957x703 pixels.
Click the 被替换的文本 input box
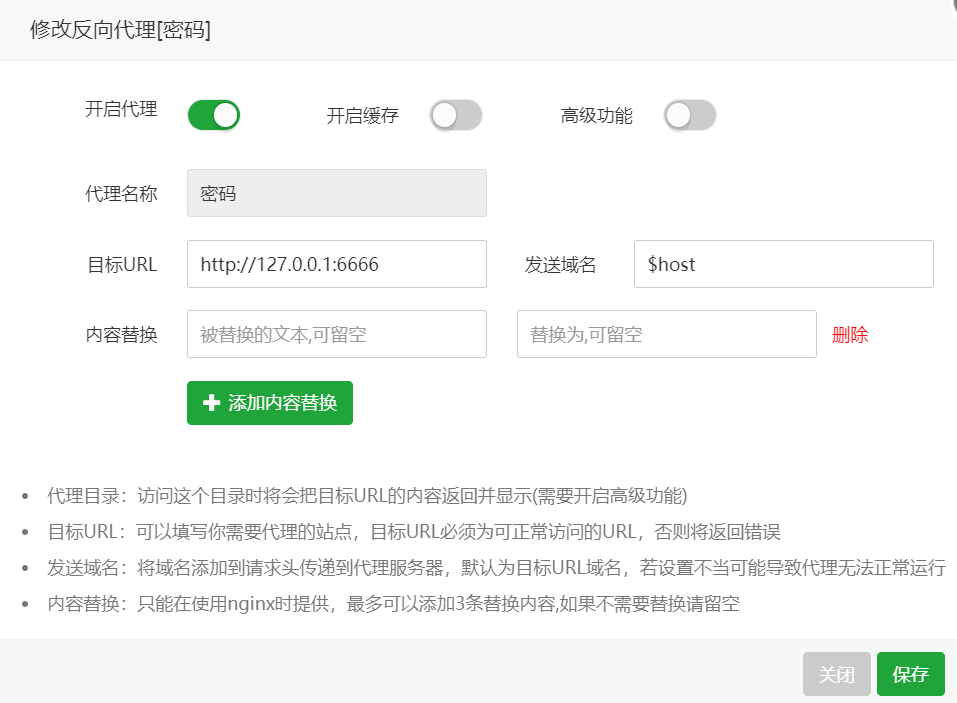336,334
